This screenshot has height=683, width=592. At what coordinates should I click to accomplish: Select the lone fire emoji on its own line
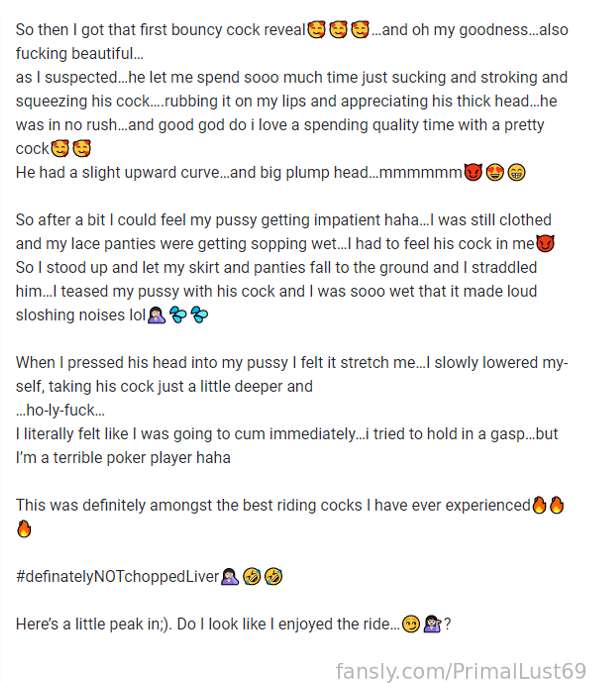24,529
